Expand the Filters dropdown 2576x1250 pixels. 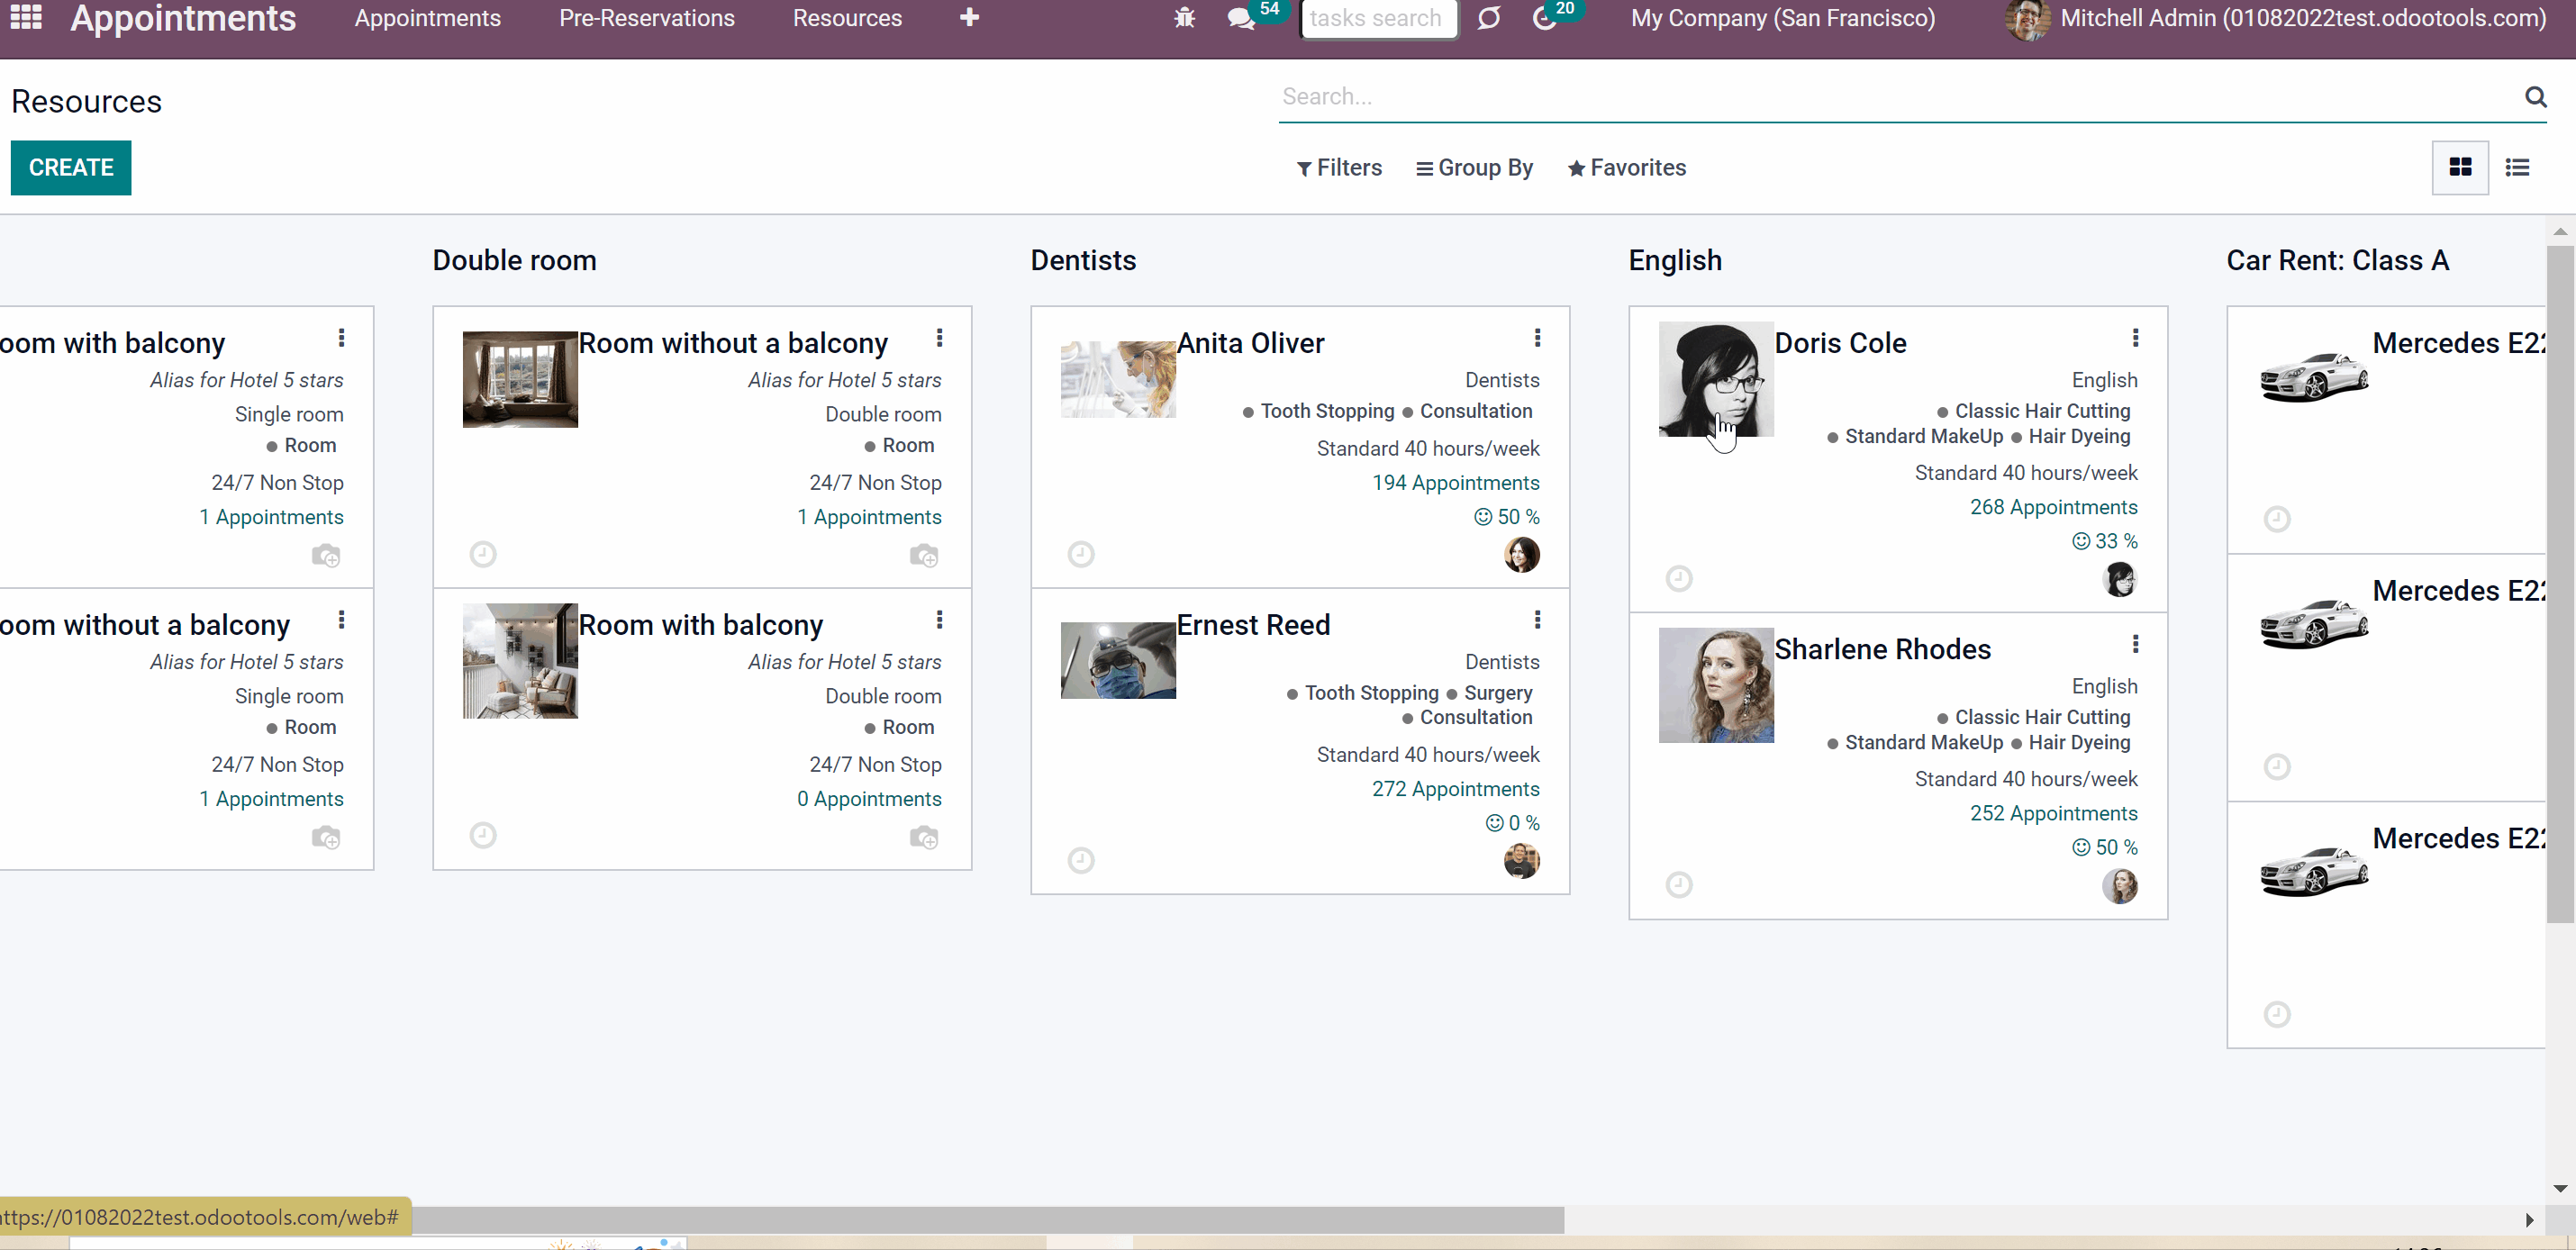tap(1339, 168)
